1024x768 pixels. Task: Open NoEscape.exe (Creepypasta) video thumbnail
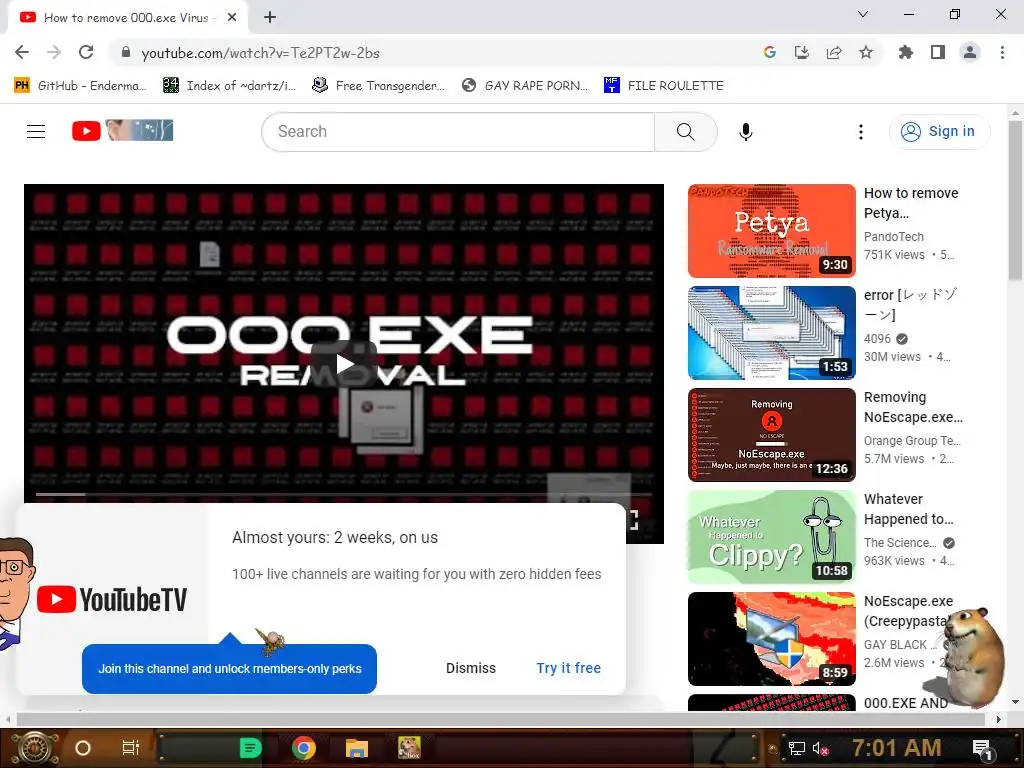pyautogui.click(x=771, y=639)
